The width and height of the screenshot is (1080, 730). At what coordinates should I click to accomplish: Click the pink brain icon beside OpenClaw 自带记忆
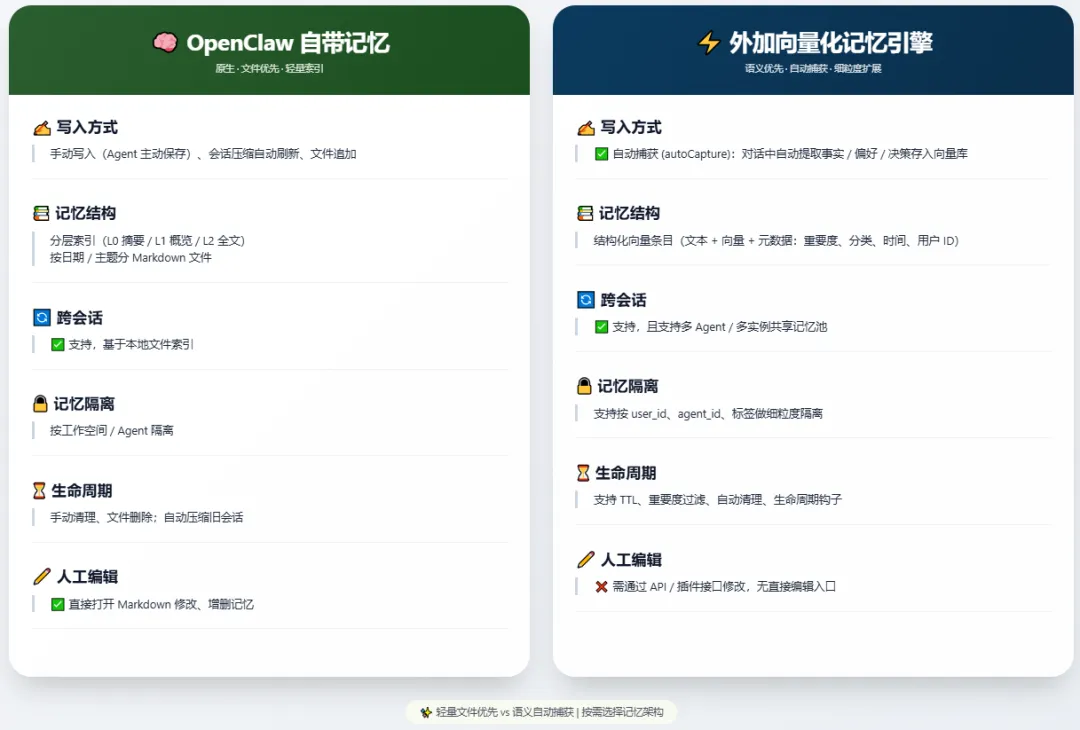tap(165, 43)
